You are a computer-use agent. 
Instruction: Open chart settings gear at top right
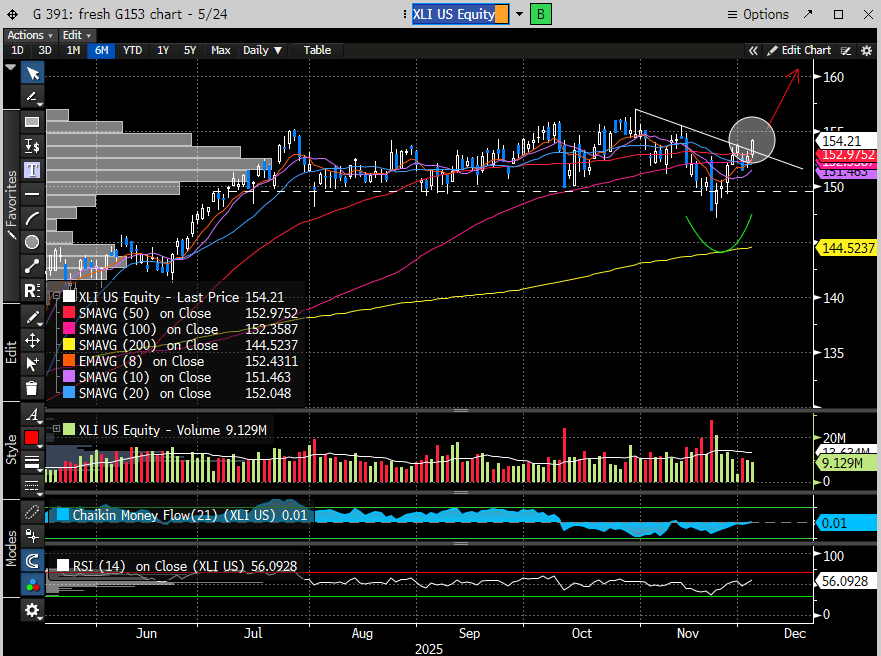[x=866, y=51]
